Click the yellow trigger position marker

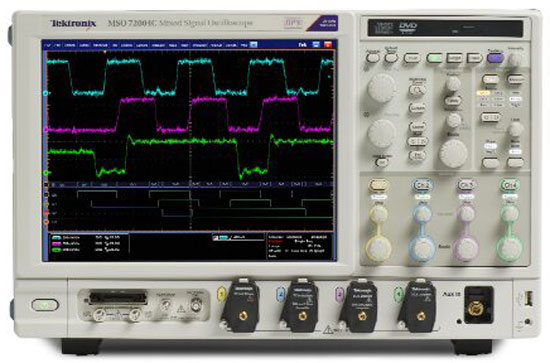[105, 52]
